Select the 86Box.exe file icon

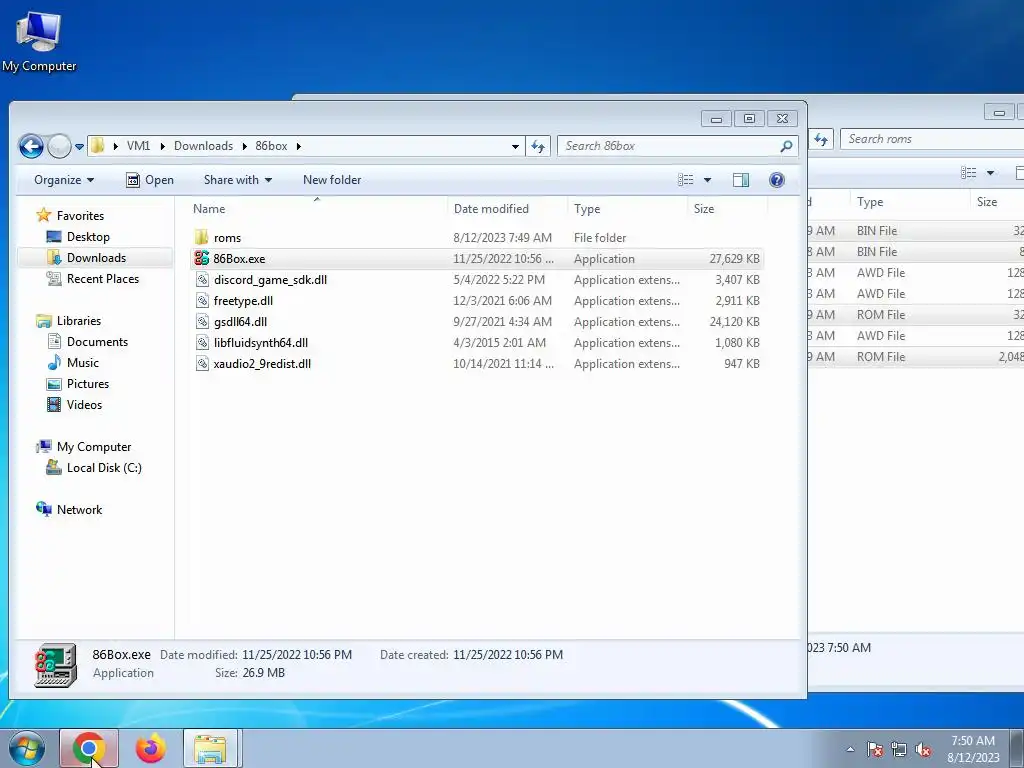pyautogui.click(x=202, y=259)
